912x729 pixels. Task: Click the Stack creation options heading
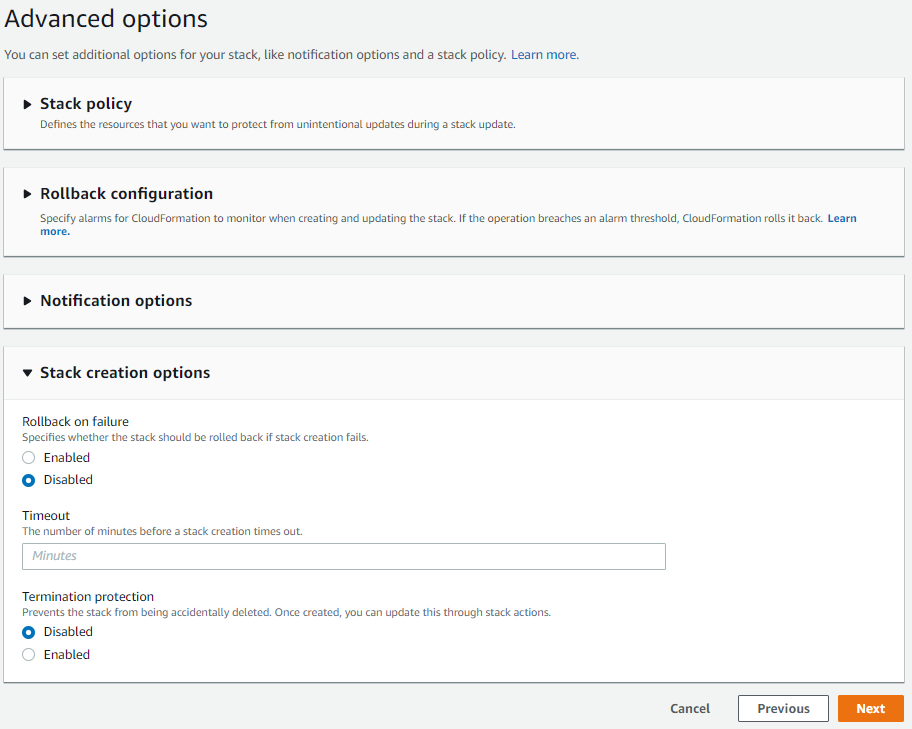(125, 373)
